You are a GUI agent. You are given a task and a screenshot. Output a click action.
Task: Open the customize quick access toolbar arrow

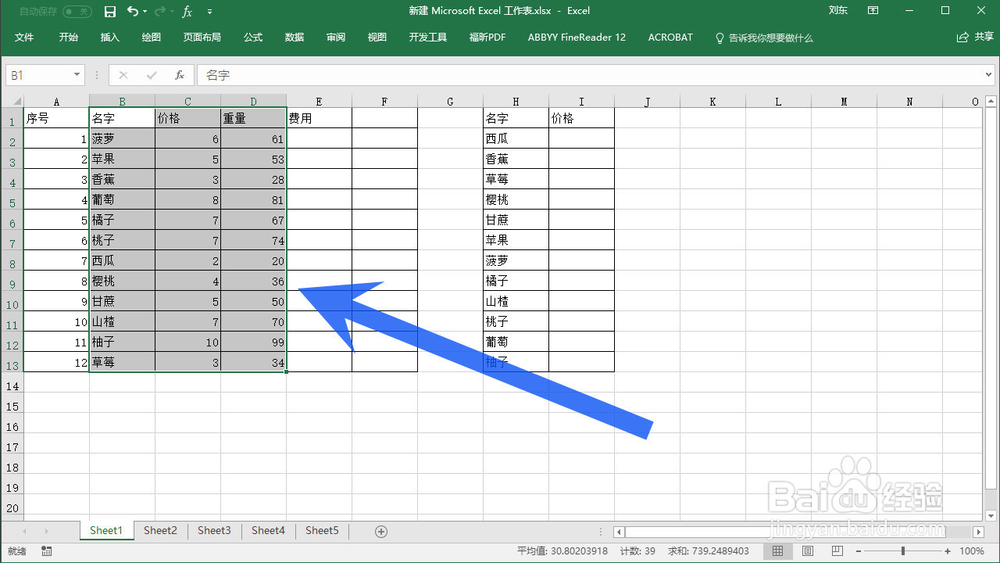[x=210, y=11]
